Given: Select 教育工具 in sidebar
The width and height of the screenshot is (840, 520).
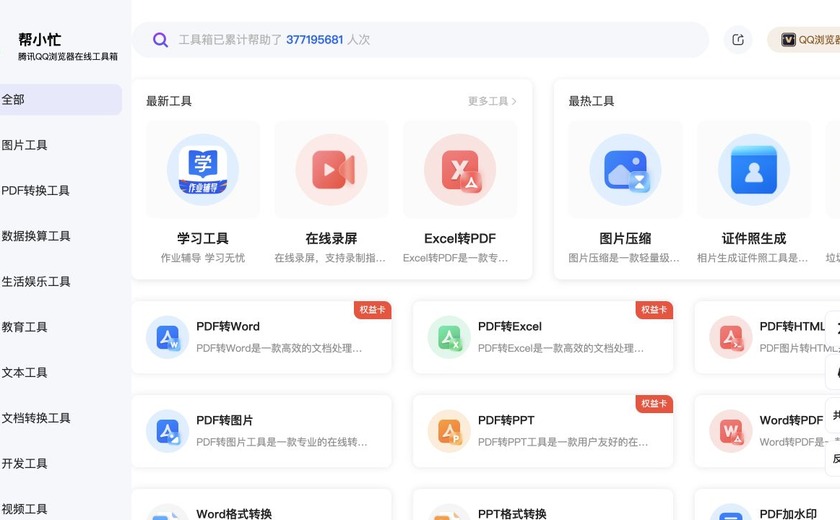Looking at the screenshot, I should click(x=24, y=327).
